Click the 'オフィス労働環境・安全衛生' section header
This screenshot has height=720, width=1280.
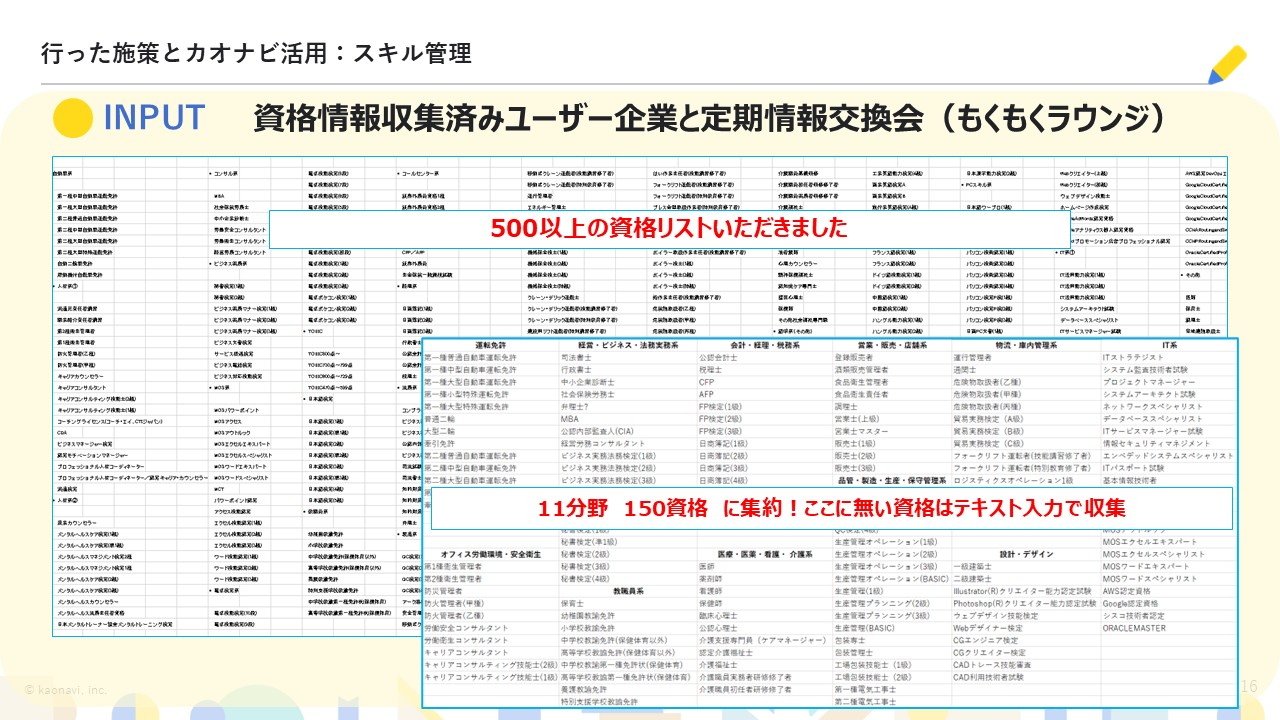(490, 555)
